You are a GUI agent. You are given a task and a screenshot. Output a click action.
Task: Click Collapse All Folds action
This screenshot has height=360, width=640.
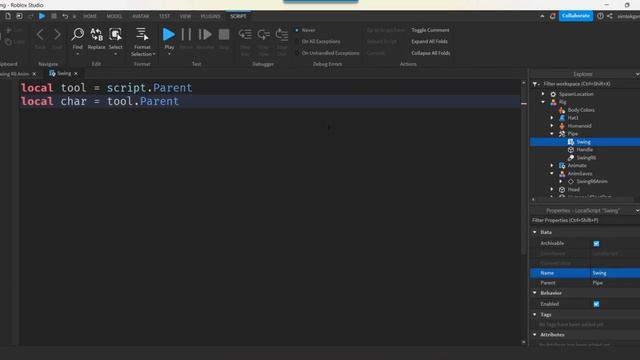(x=431, y=53)
